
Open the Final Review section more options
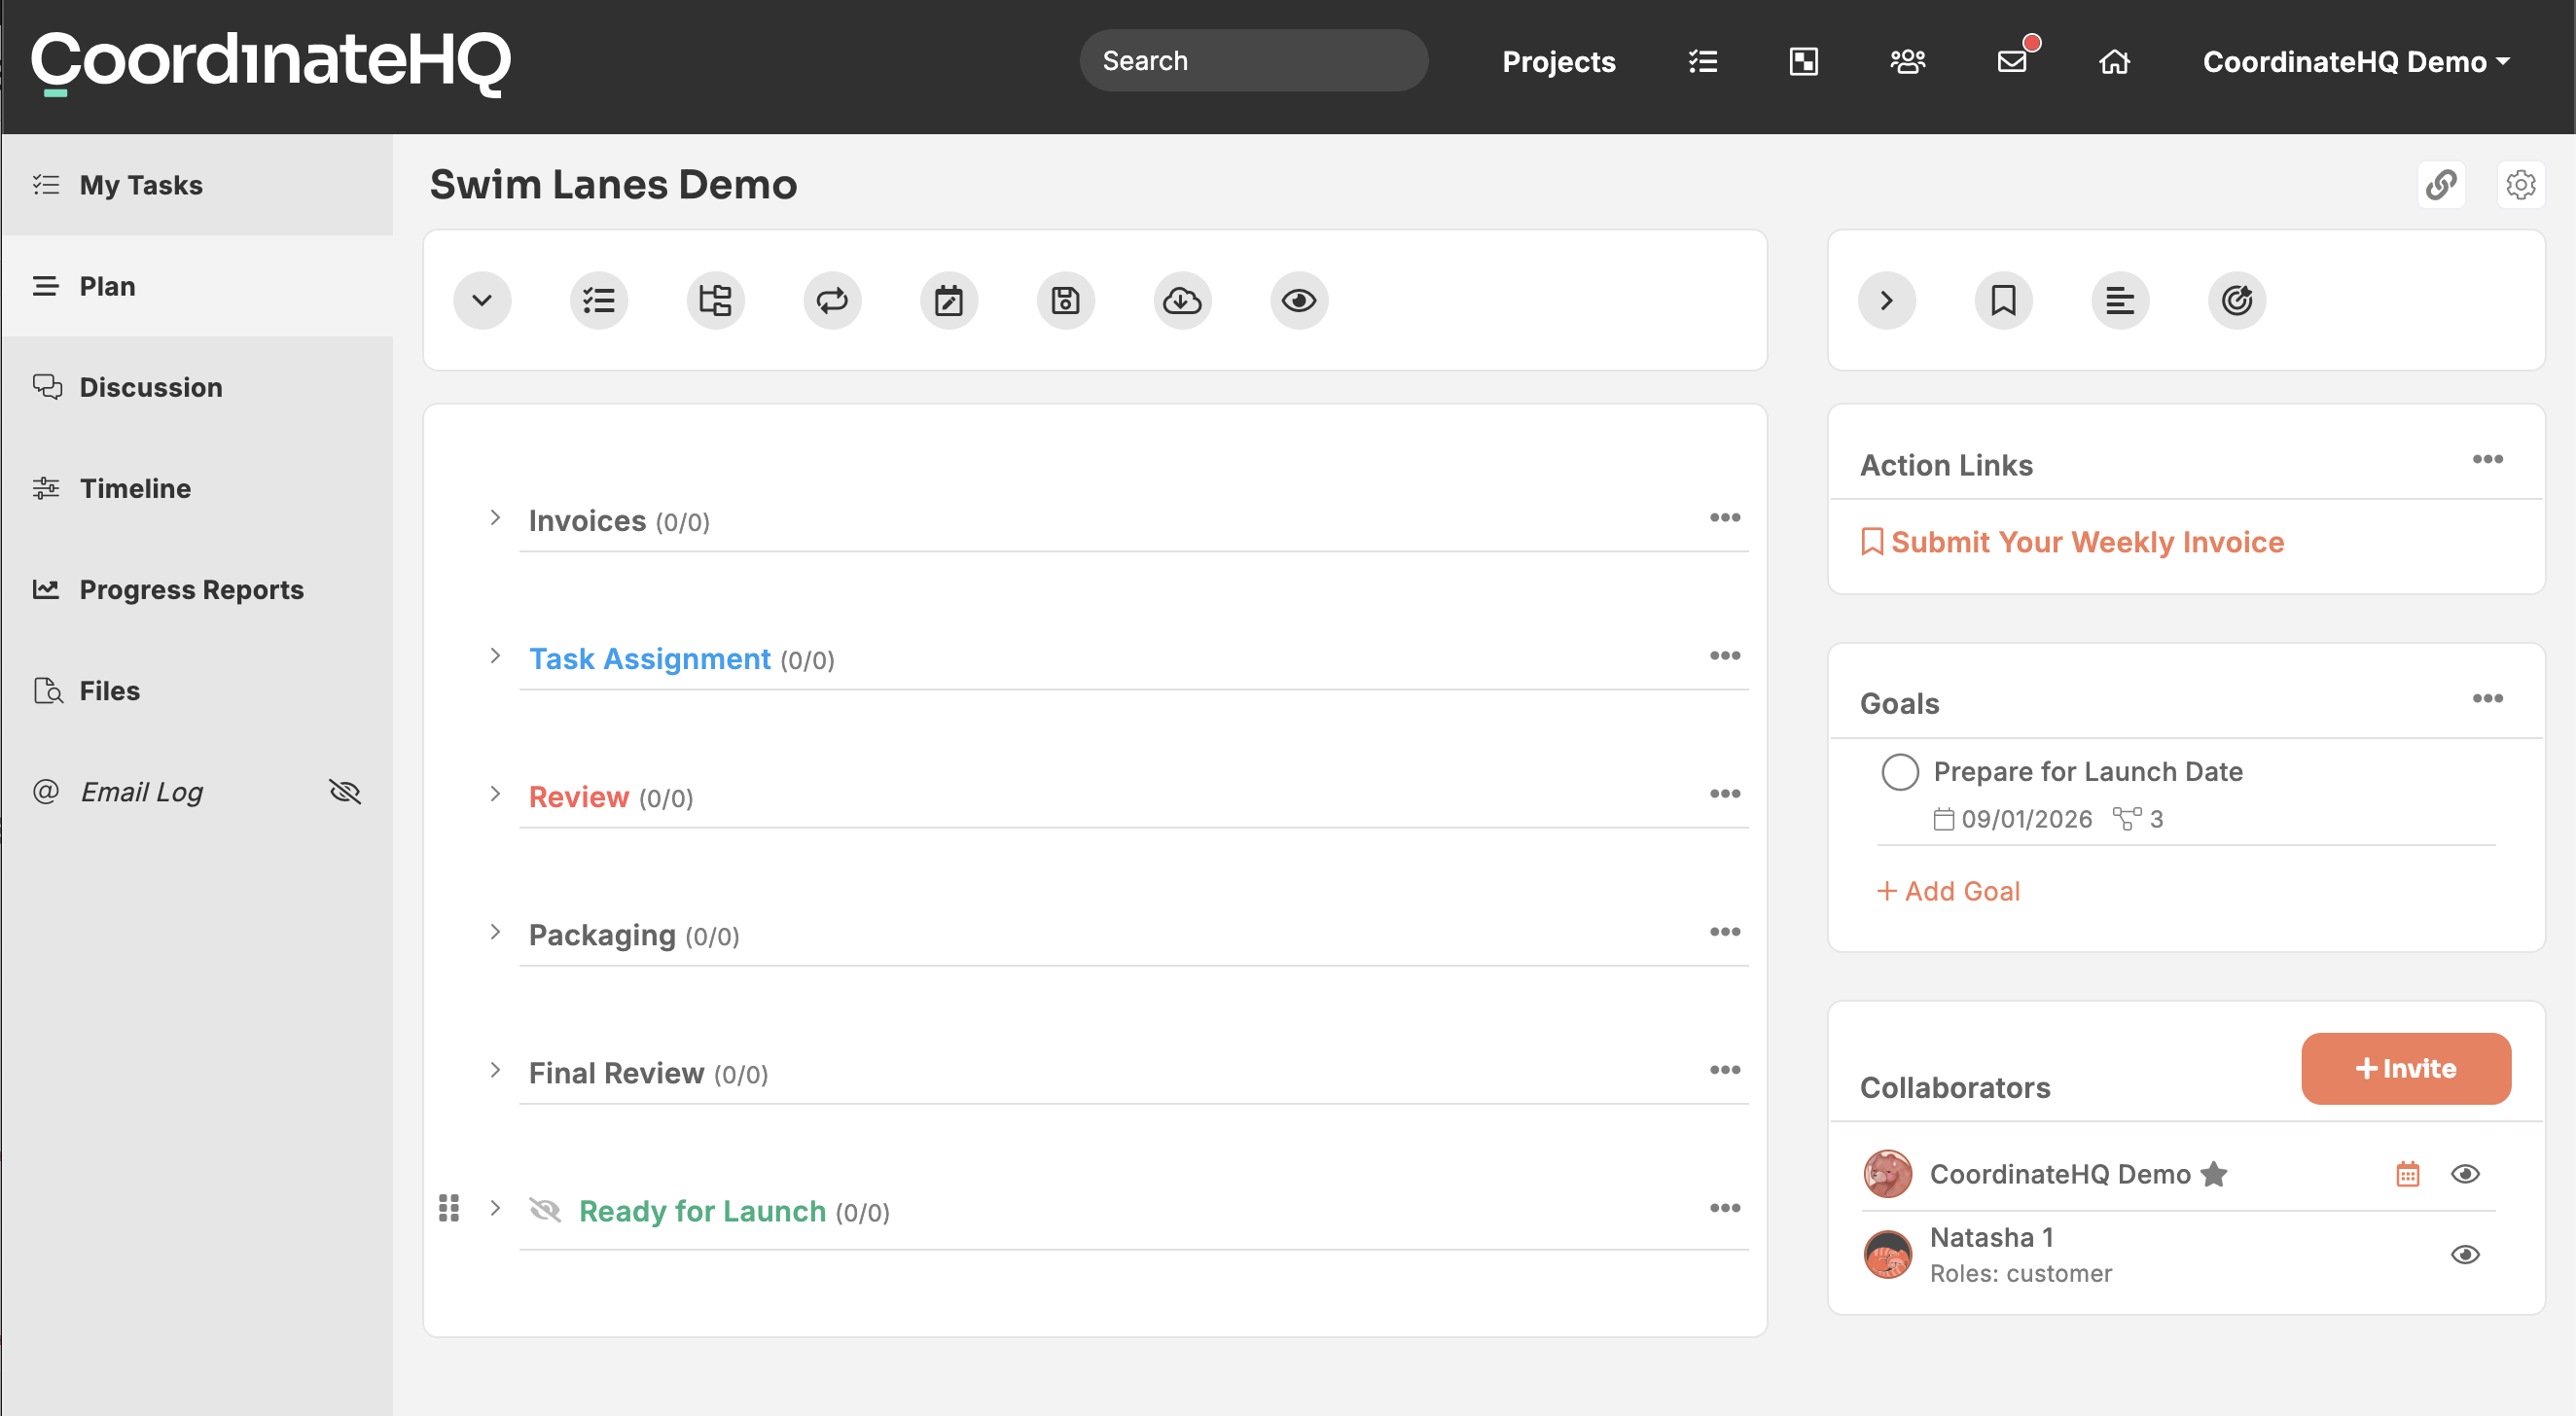(x=1725, y=1070)
